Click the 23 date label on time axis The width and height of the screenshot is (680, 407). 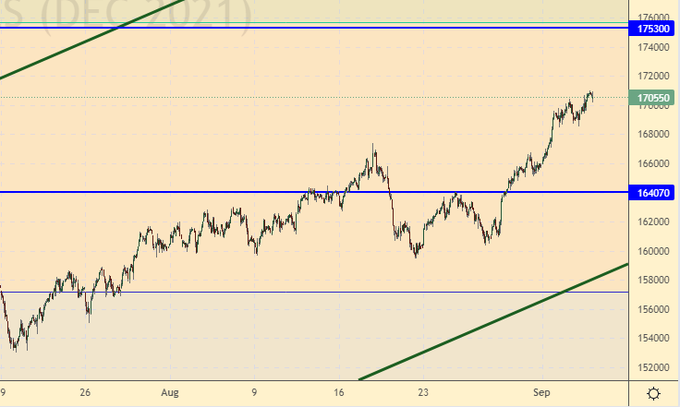click(423, 393)
